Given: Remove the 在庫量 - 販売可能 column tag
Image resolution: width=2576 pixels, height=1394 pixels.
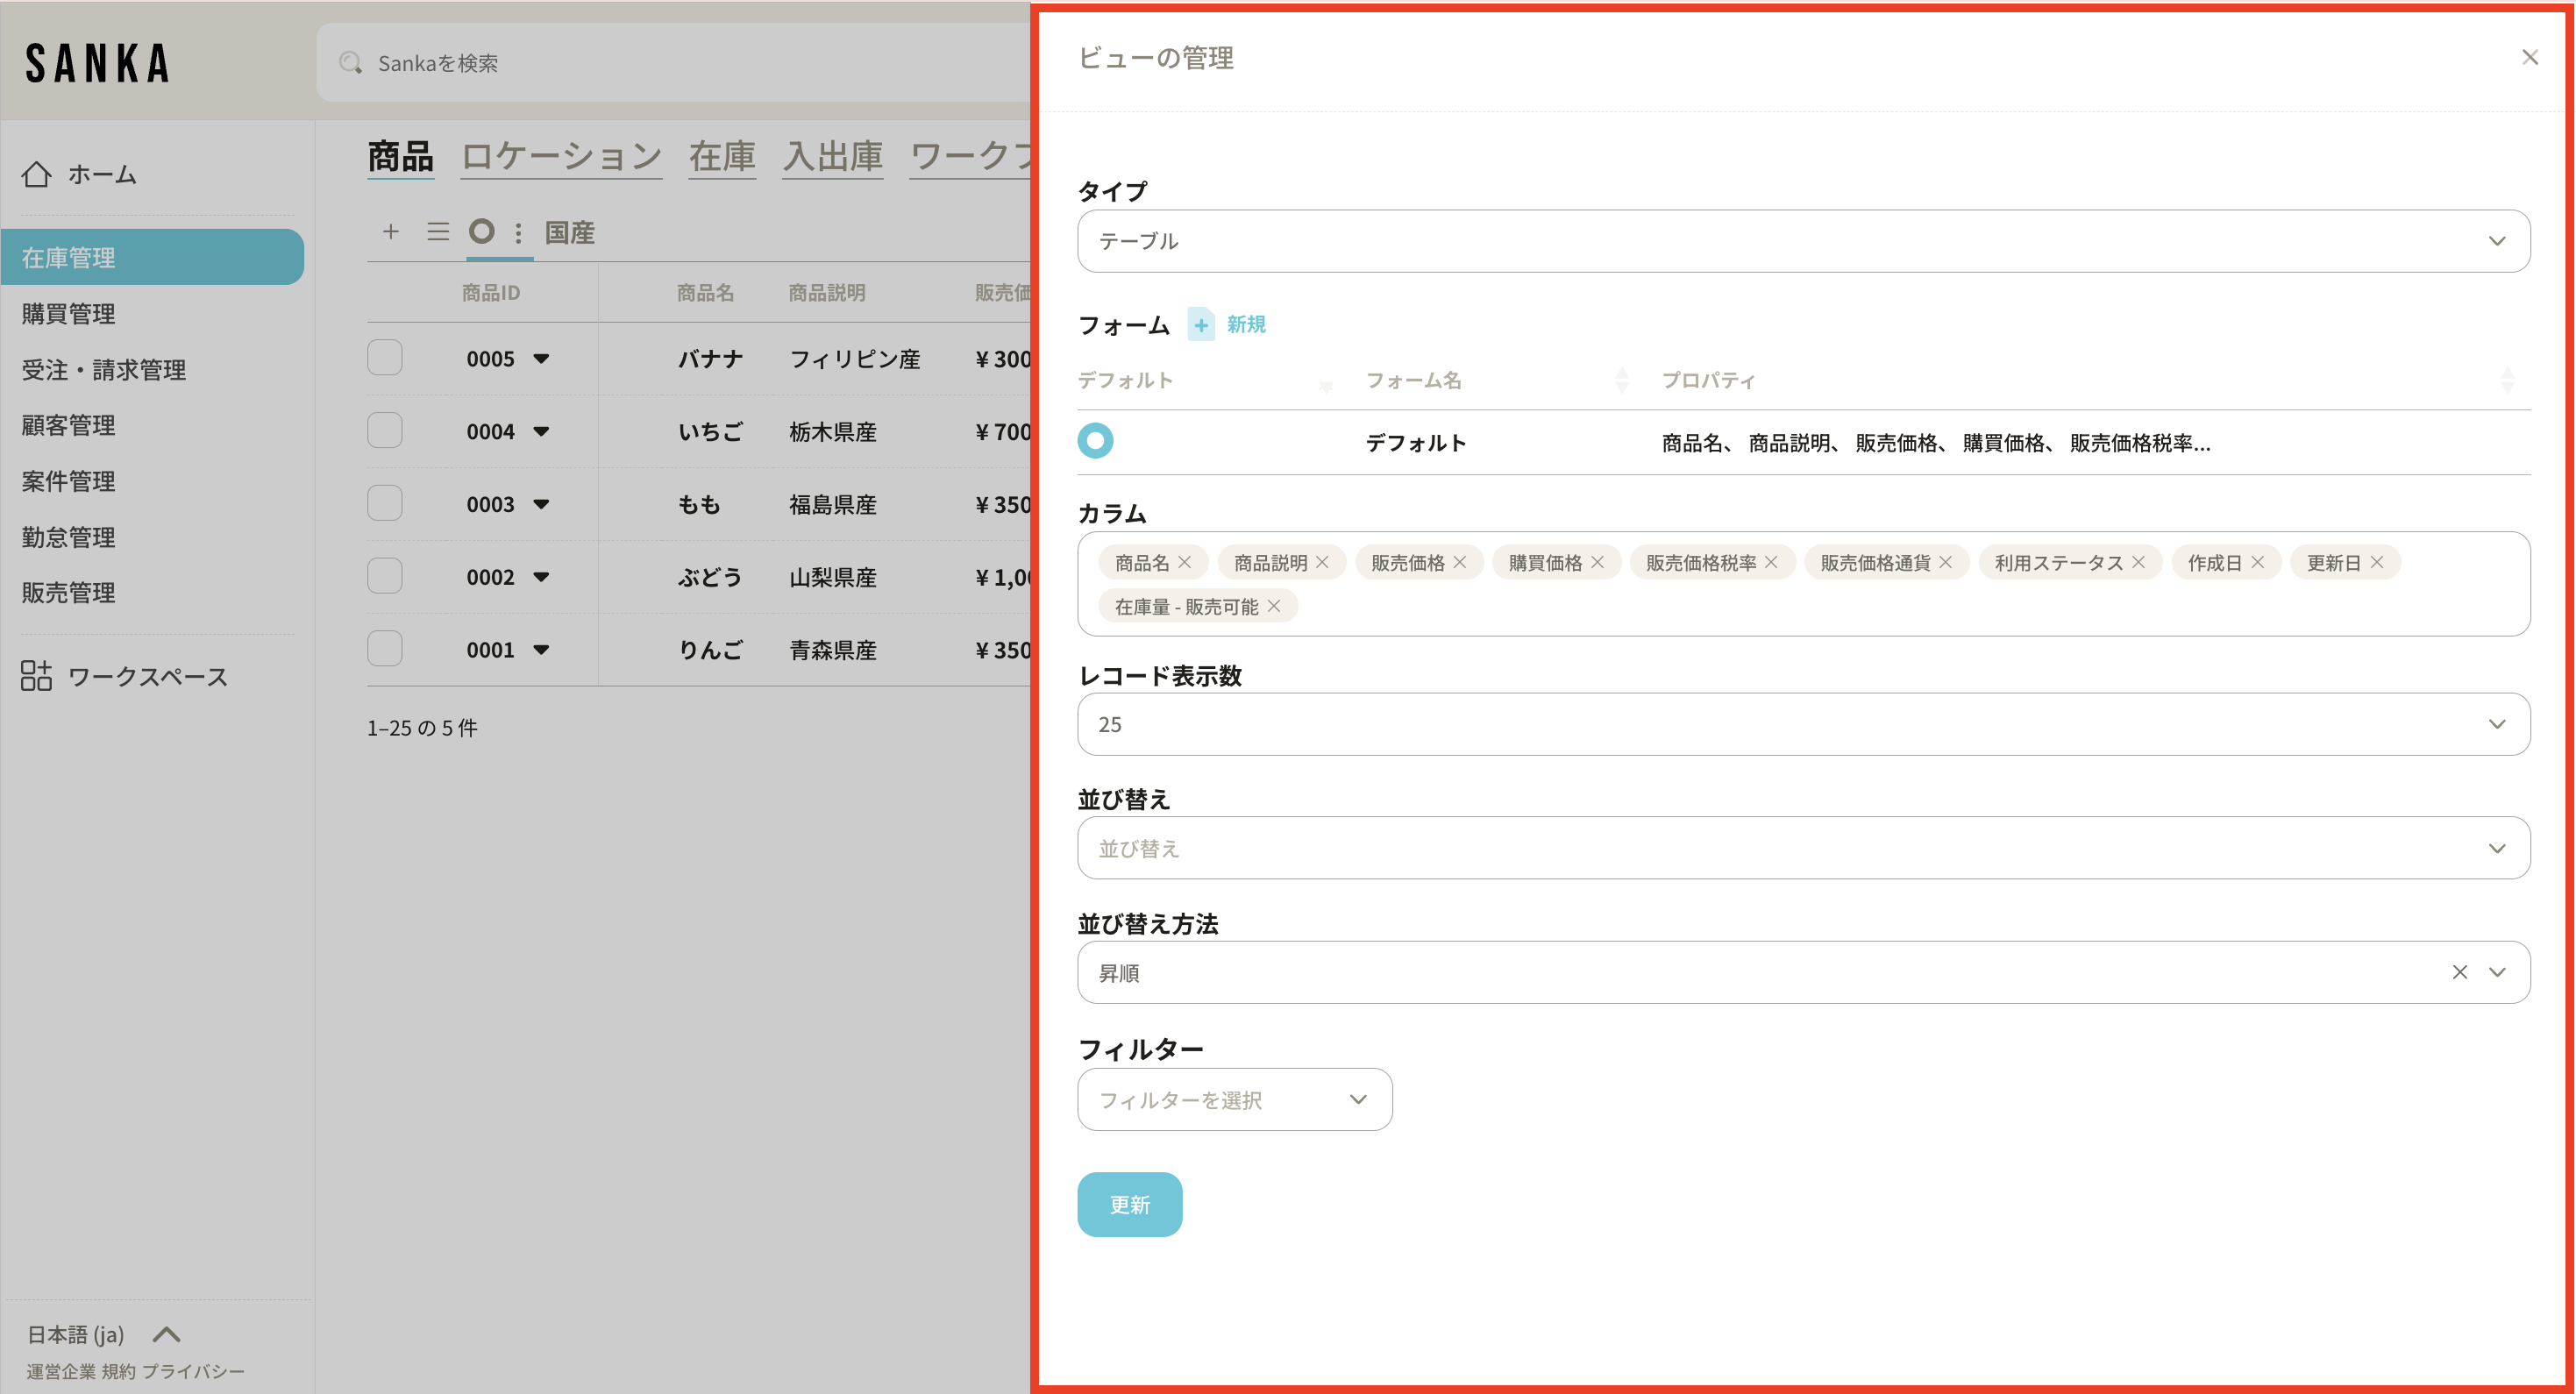Looking at the screenshot, I should (x=1274, y=606).
